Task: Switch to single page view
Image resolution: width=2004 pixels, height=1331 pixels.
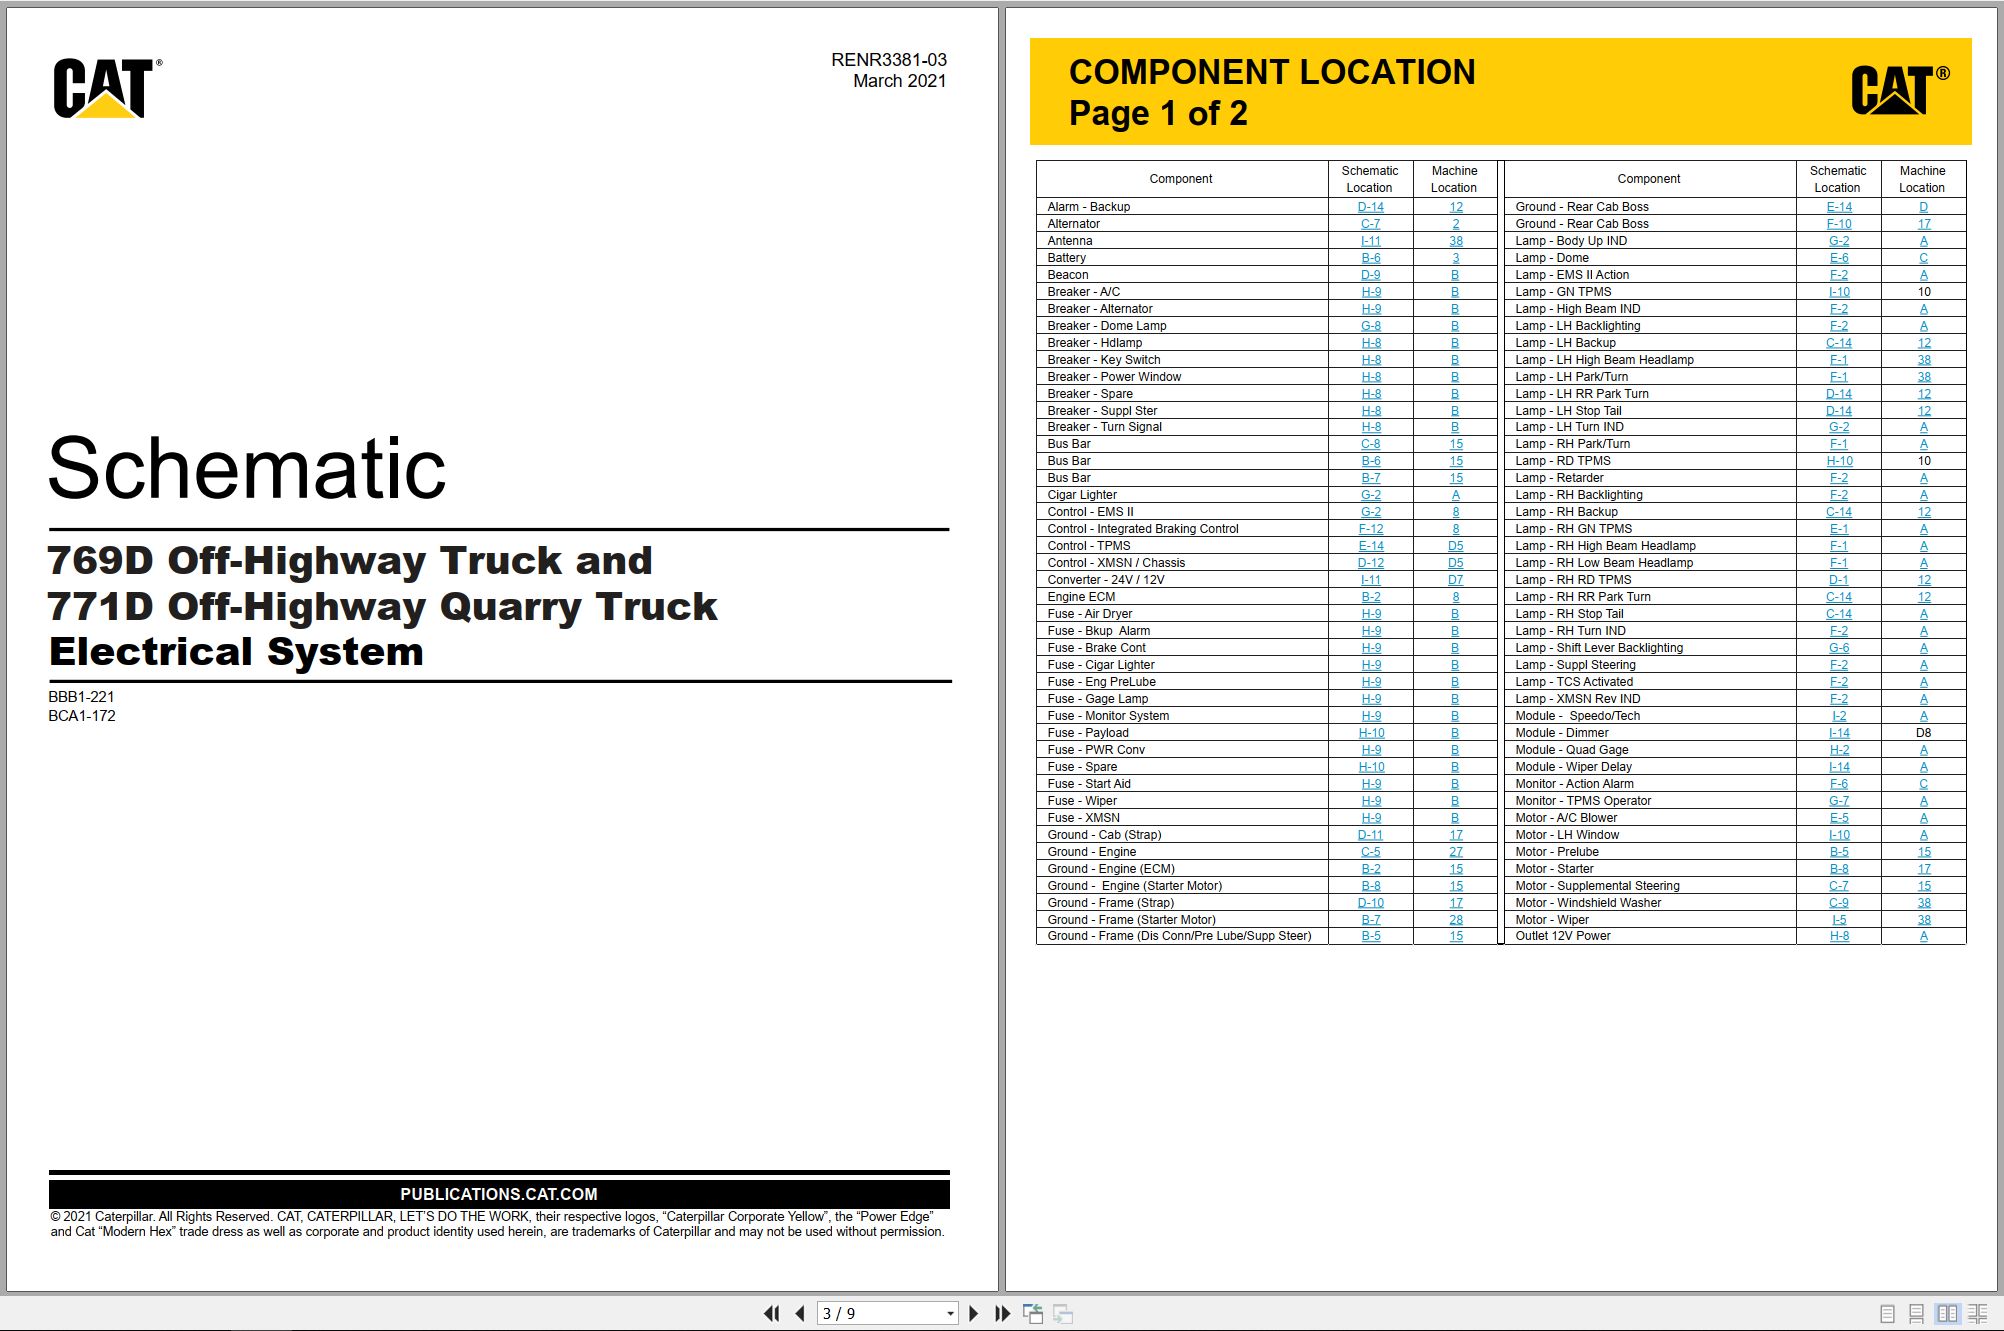Action: coord(1887,1313)
